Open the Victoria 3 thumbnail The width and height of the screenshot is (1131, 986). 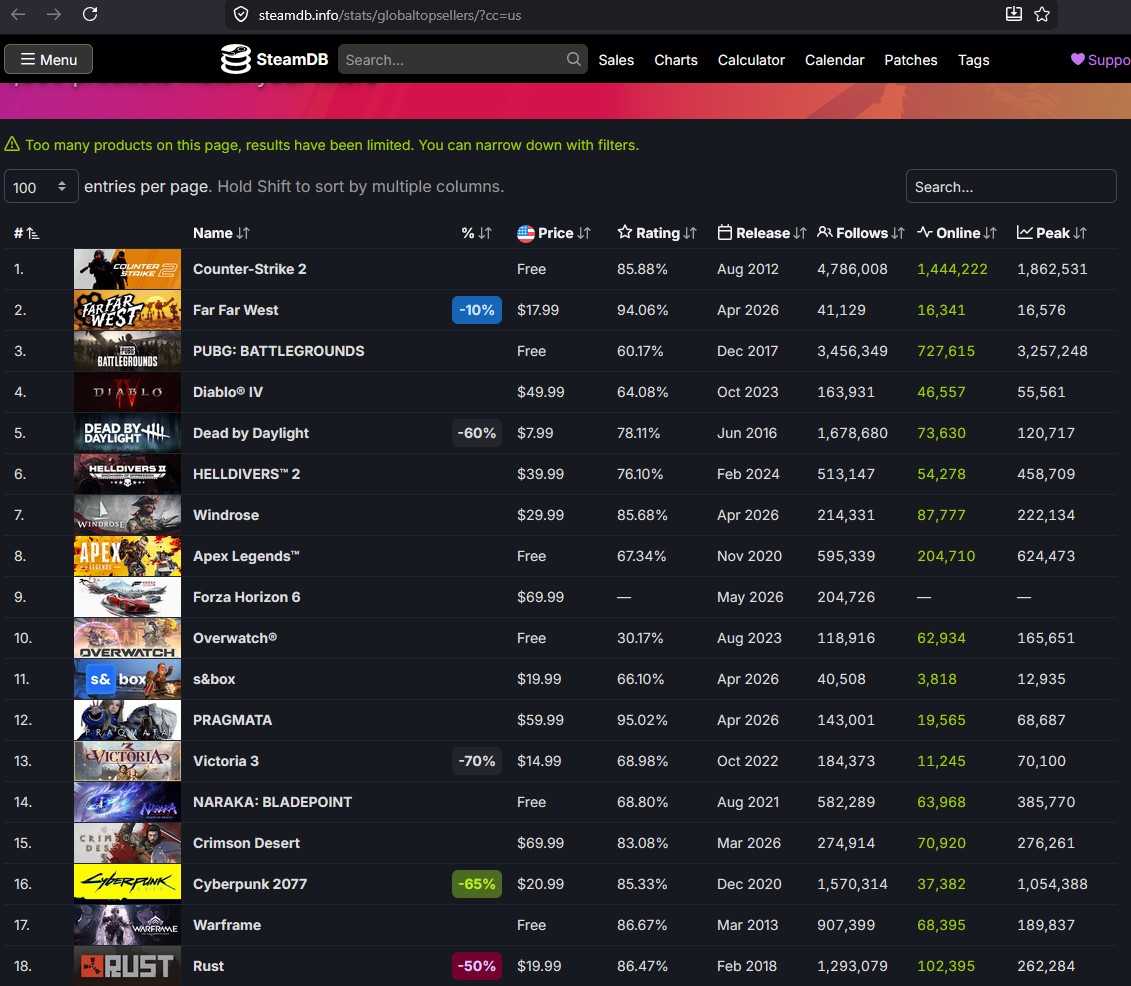(128, 761)
